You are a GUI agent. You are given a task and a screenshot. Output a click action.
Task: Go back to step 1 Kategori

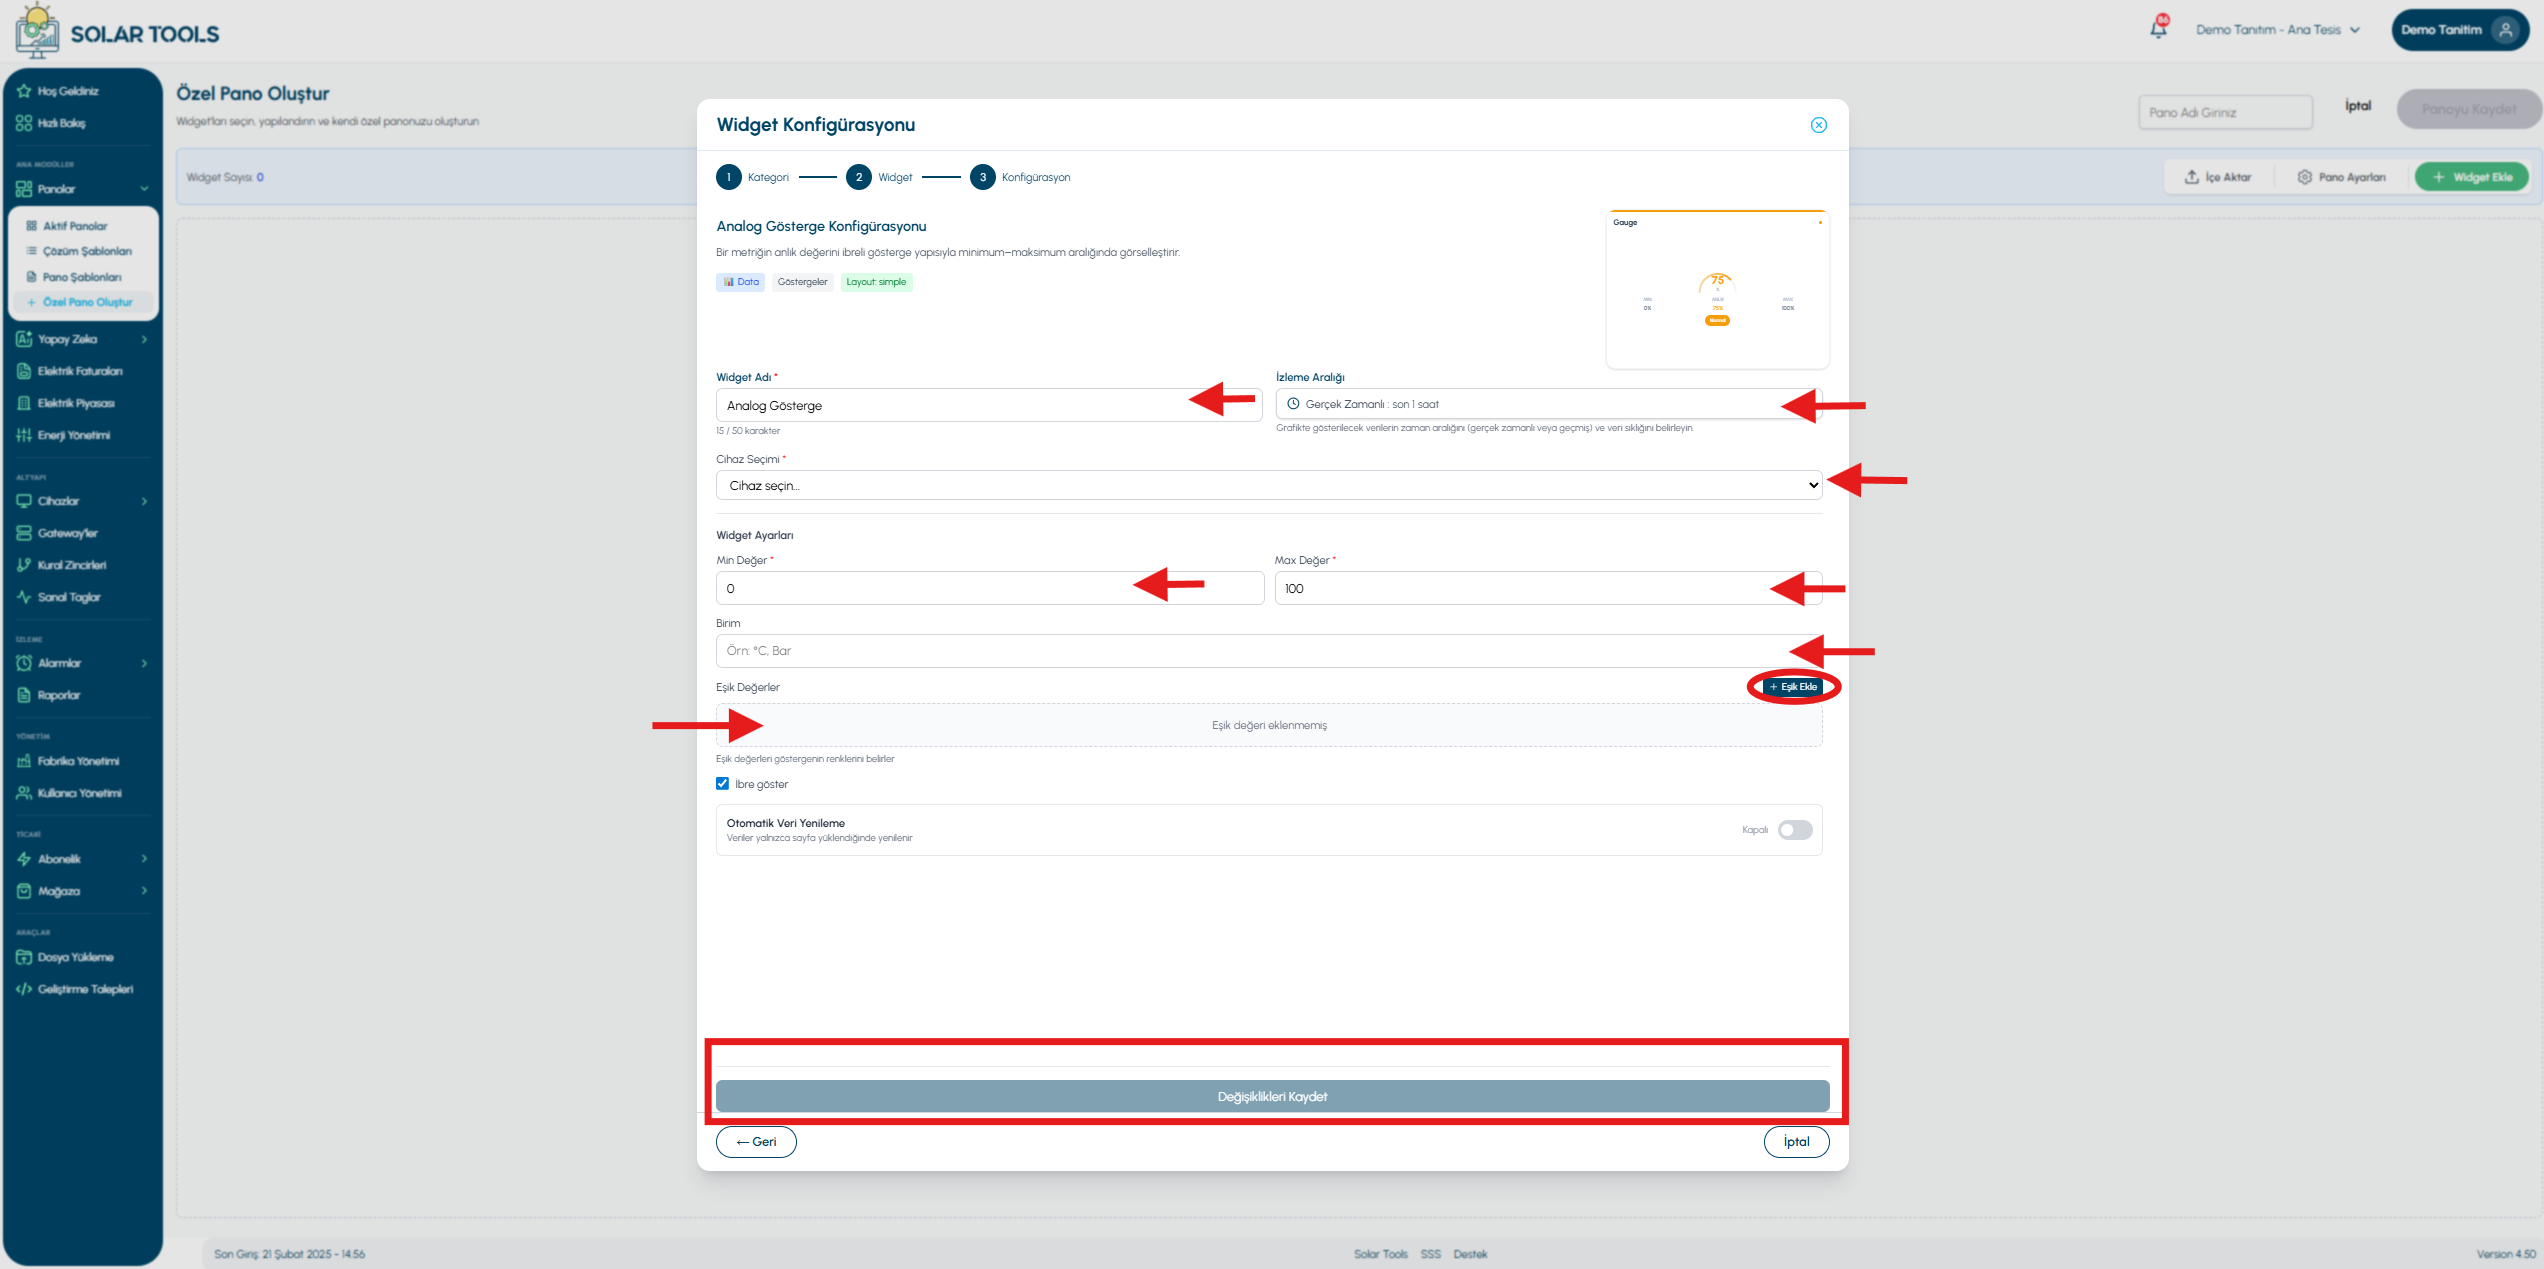pyautogui.click(x=729, y=177)
